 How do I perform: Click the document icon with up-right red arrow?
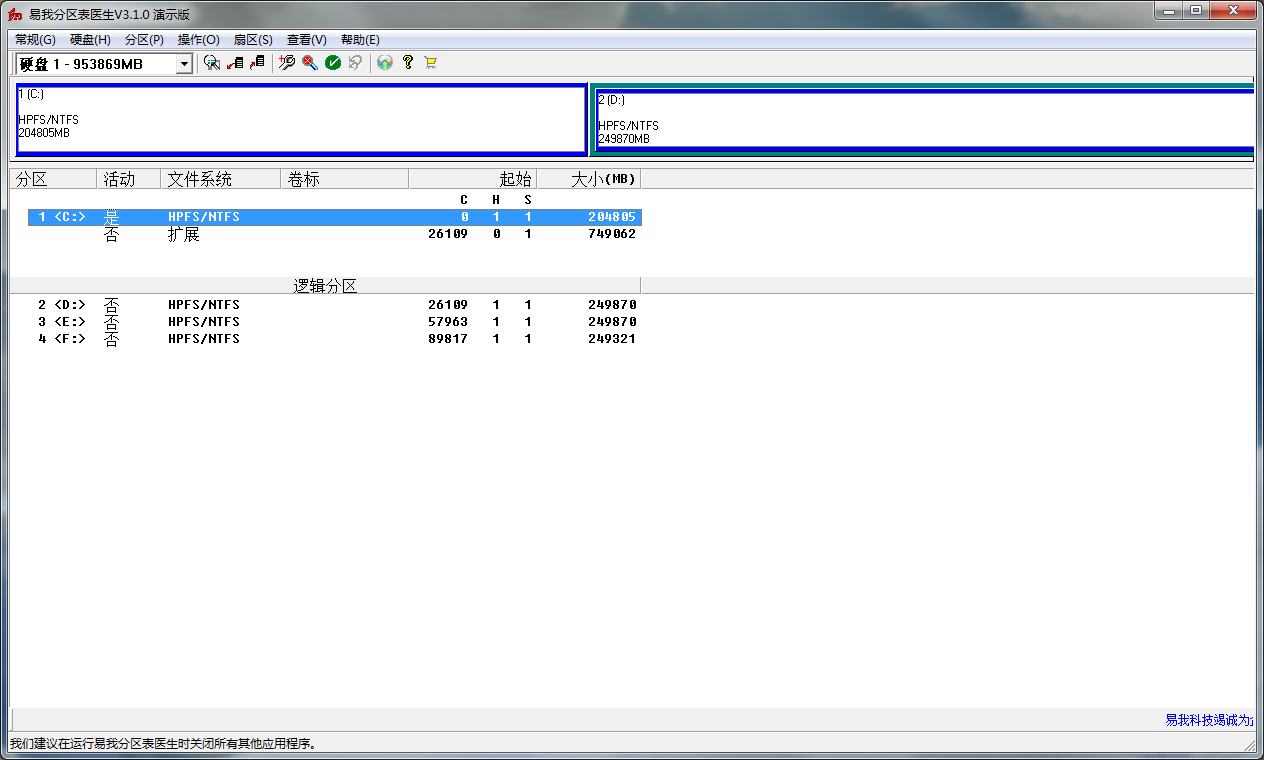(x=257, y=63)
